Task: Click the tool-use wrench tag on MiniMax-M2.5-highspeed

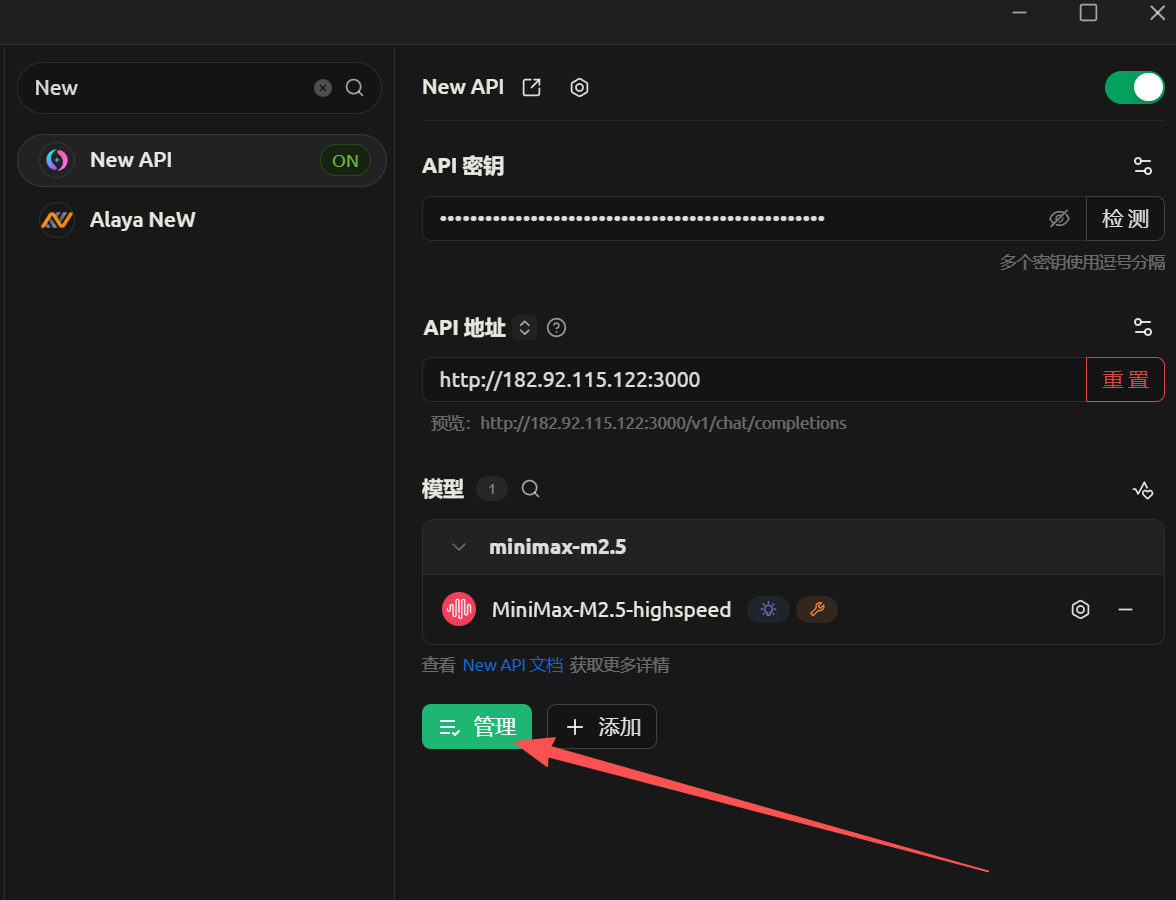Action: 817,609
